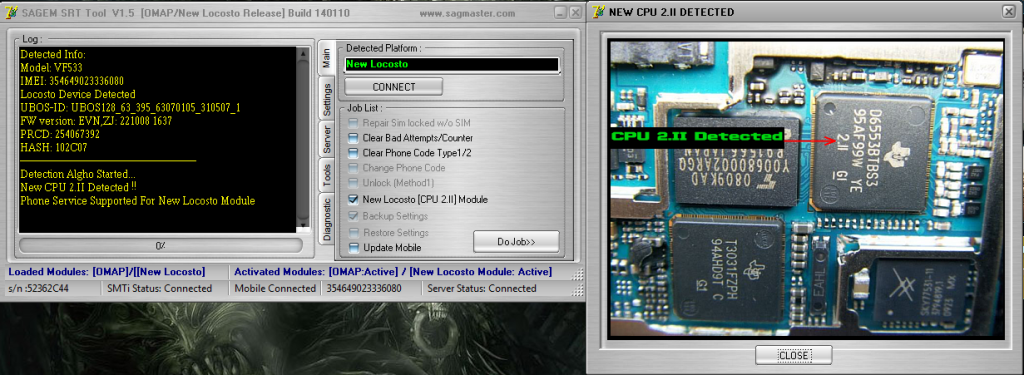Minimize the SAGEM SRT Tool window
The height and width of the screenshot is (375, 1024).
(x=561, y=12)
